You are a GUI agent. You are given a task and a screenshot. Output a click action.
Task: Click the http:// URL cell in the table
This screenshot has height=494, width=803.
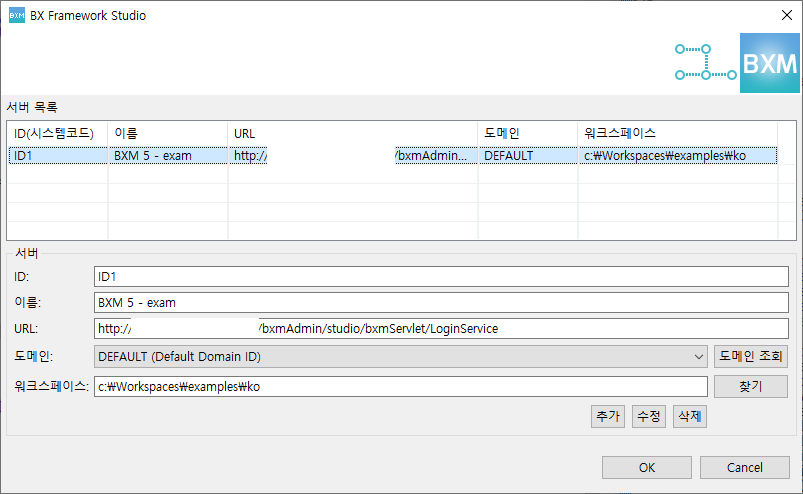click(x=353, y=156)
